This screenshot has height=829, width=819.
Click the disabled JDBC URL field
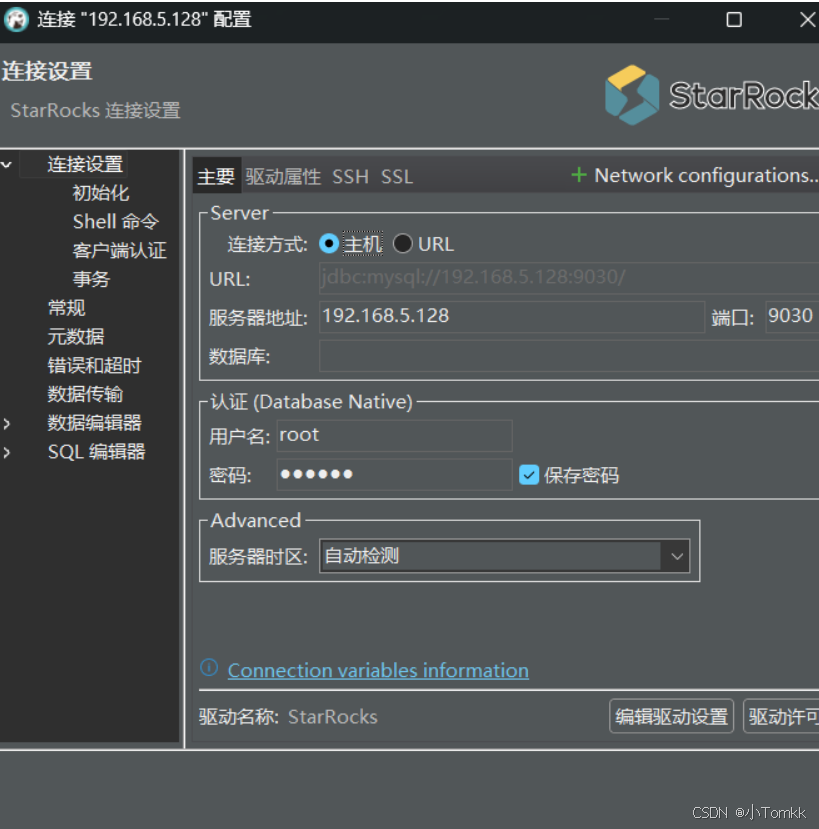569,278
